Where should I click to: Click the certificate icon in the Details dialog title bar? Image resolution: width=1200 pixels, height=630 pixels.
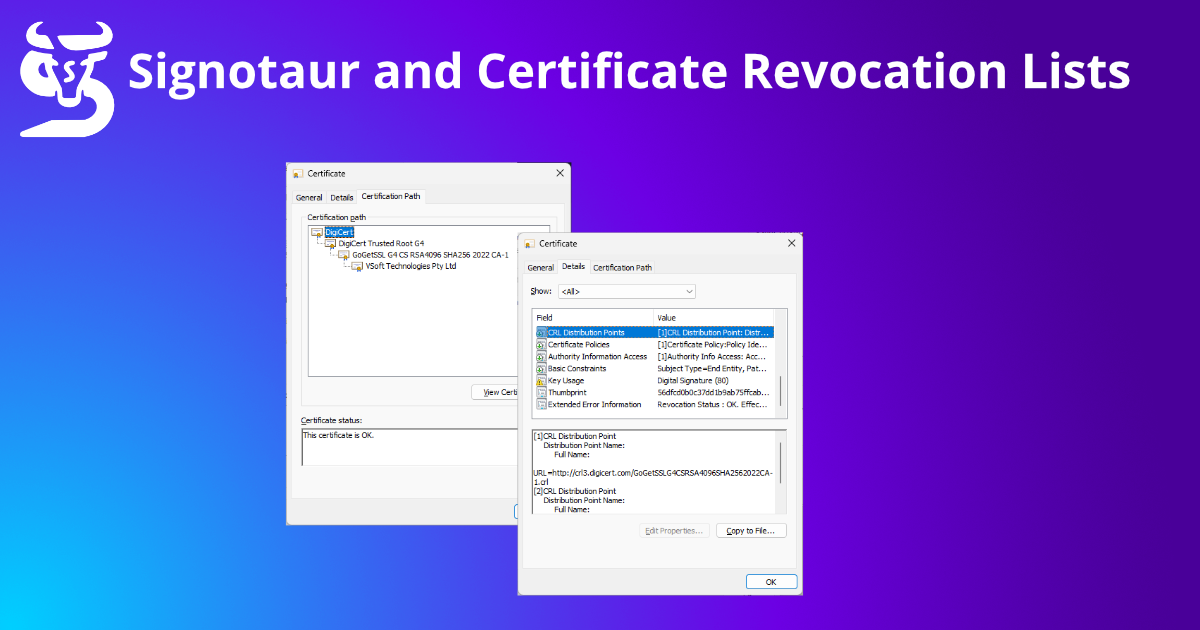pyautogui.click(x=530, y=243)
